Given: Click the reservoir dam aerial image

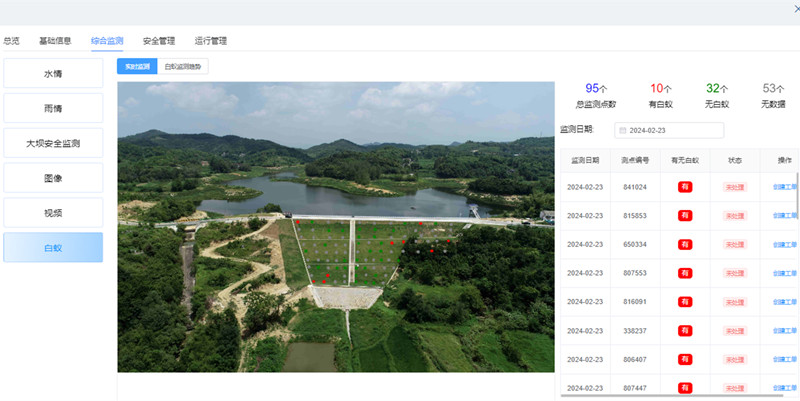Looking at the screenshot, I should coord(335,226).
